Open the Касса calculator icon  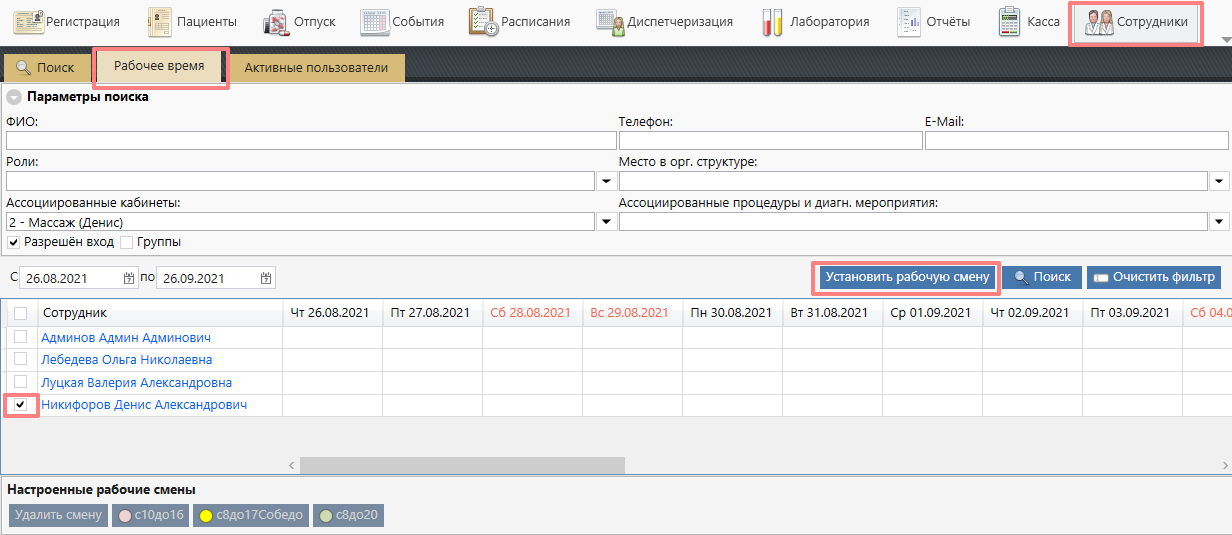tap(1009, 21)
